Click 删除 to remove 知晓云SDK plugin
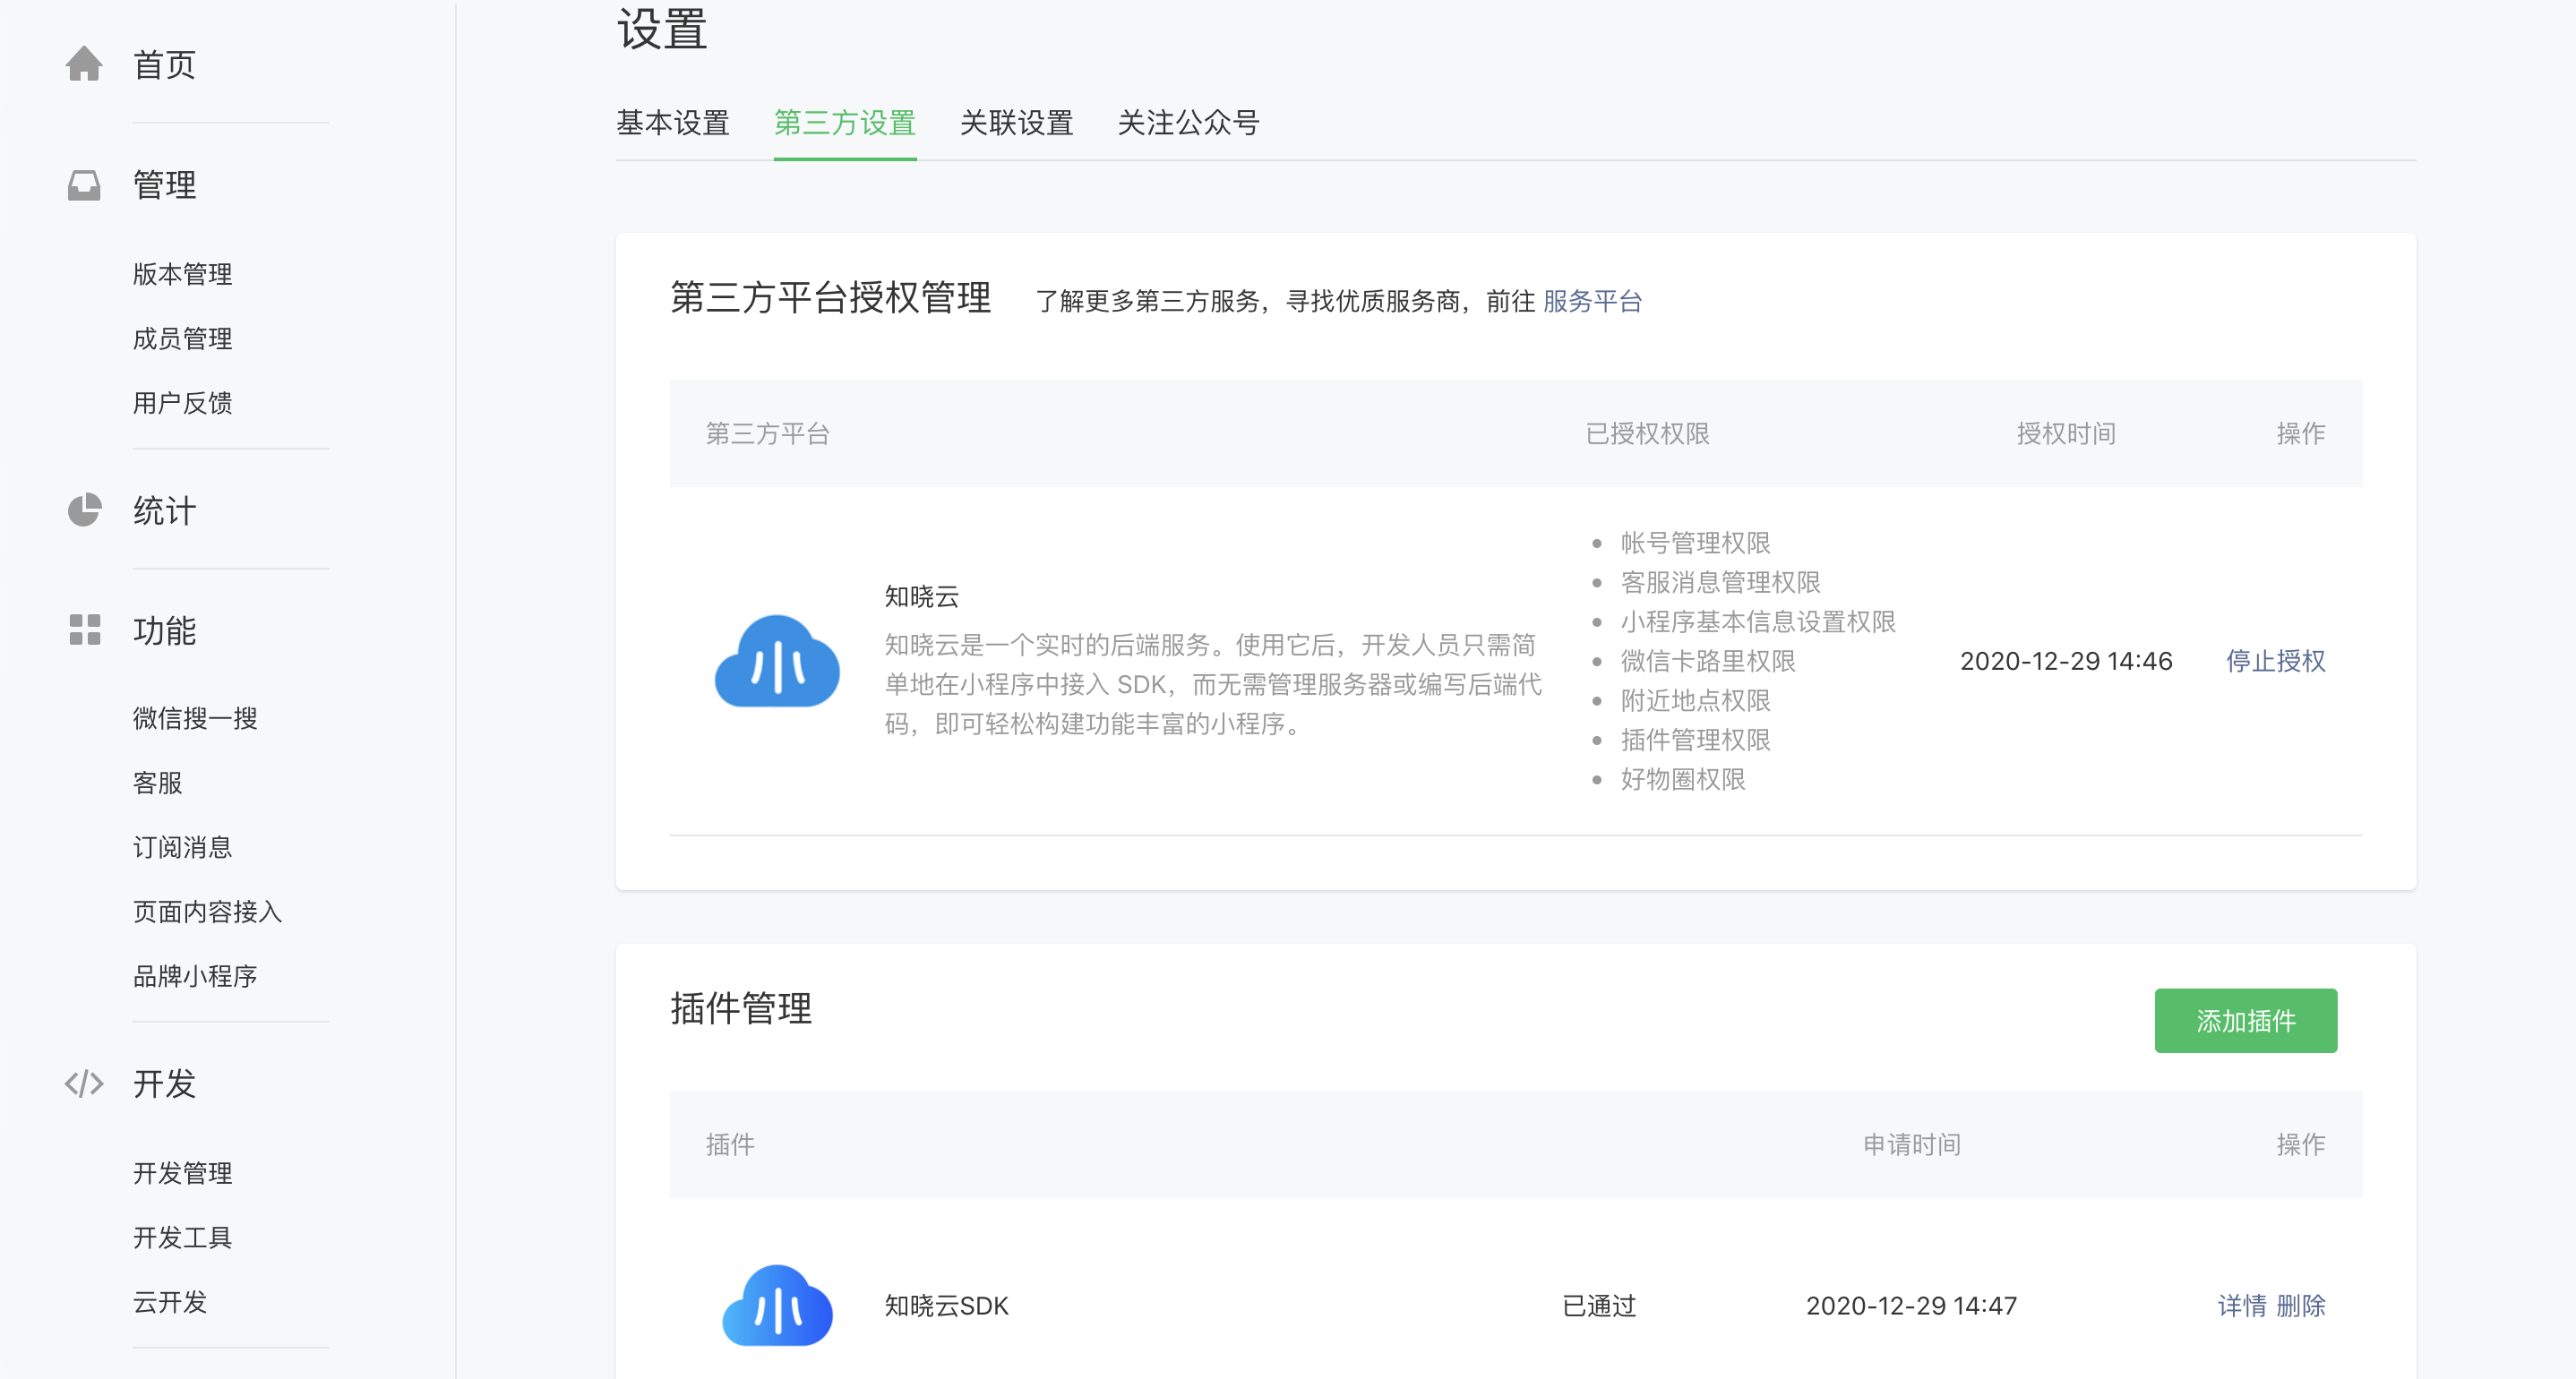This screenshot has height=1379, width=2576. click(x=2303, y=1306)
